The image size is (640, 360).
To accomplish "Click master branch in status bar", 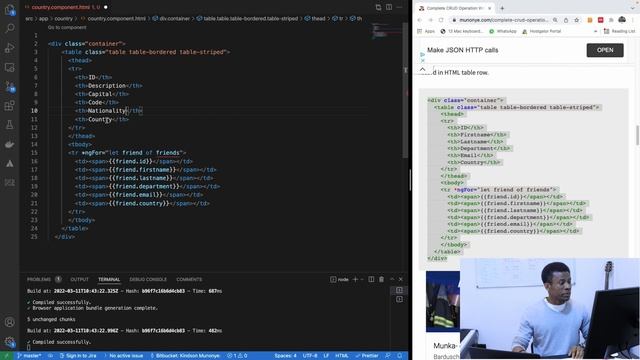I will [29, 356].
